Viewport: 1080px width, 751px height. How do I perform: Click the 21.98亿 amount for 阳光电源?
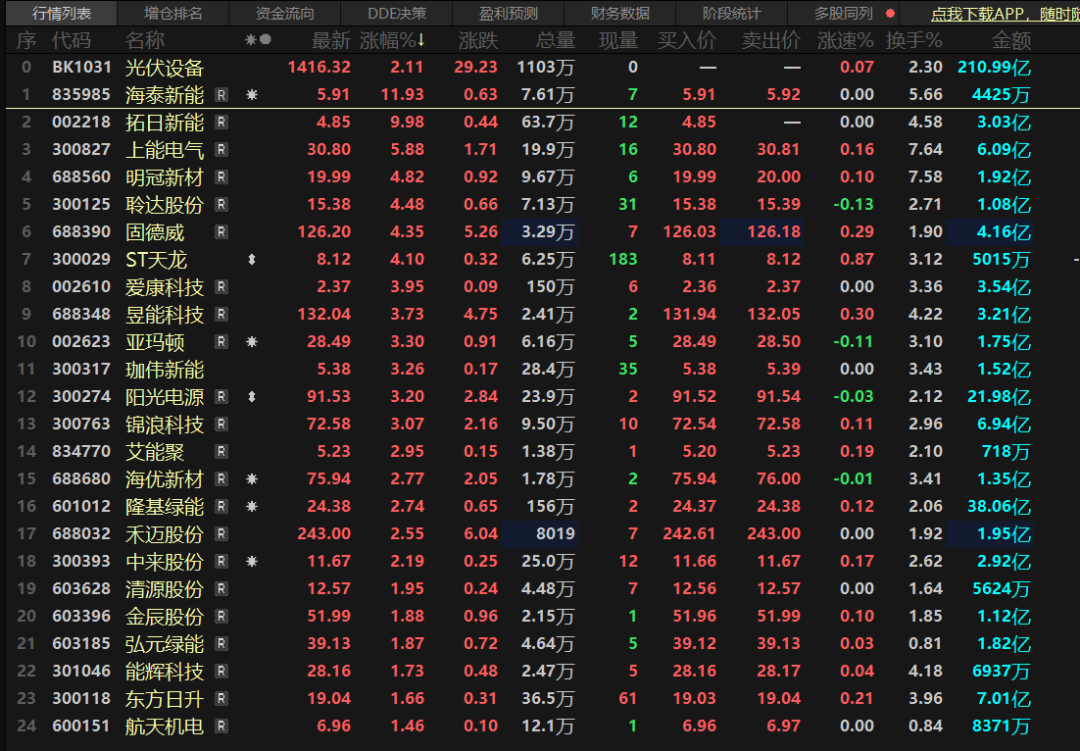[999, 397]
